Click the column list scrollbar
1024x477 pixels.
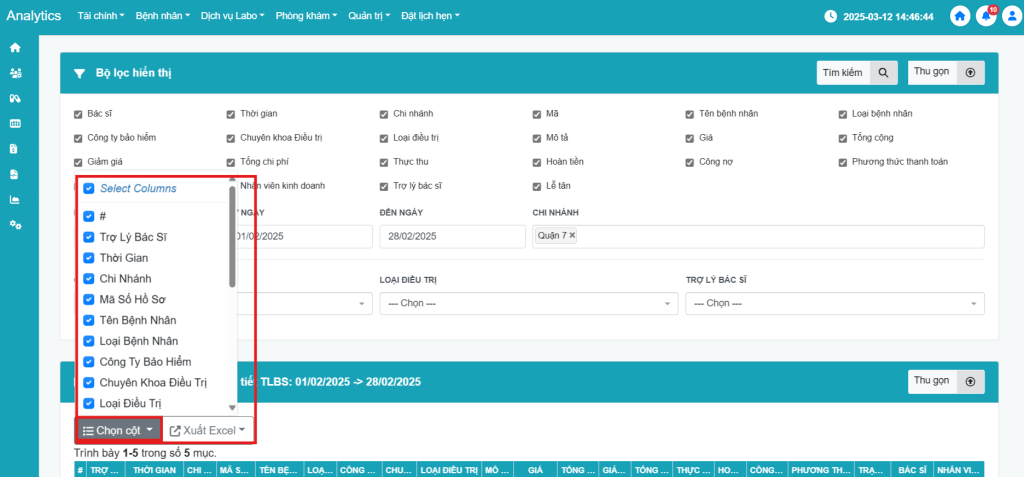(233, 240)
